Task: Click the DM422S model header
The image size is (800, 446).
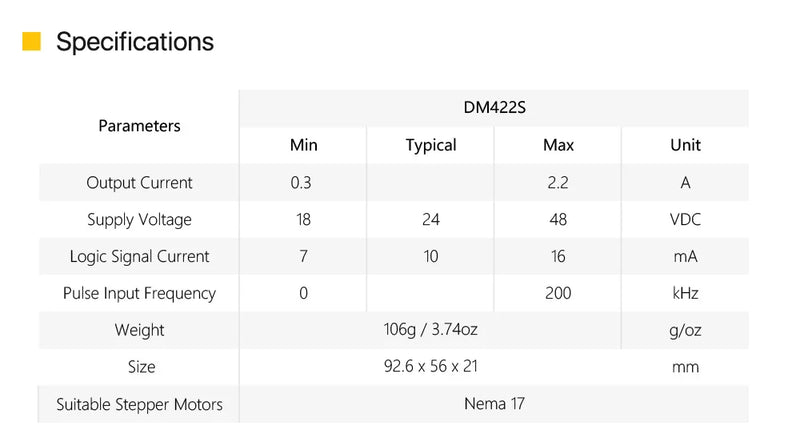Action: pyautogui.click(x=494, y=108)
